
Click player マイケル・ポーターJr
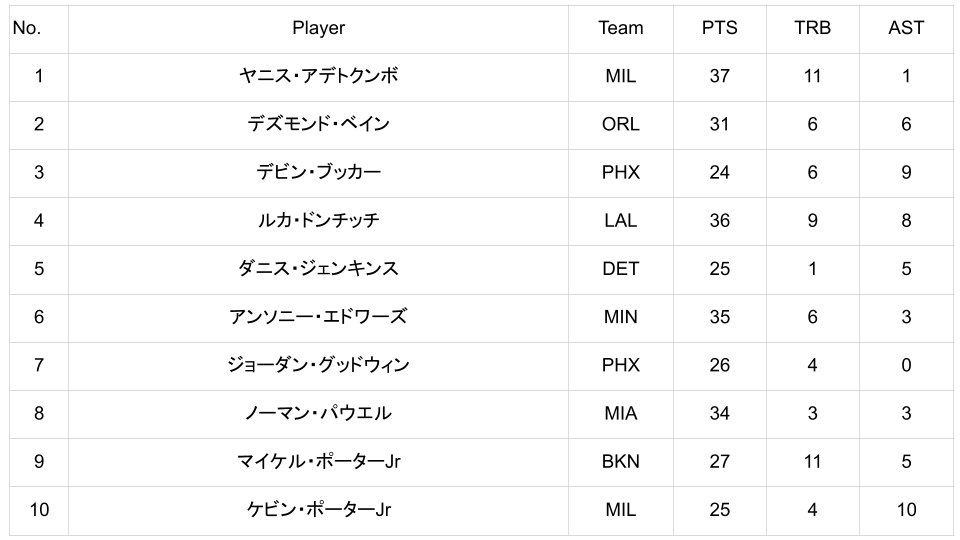pos(318,461)
